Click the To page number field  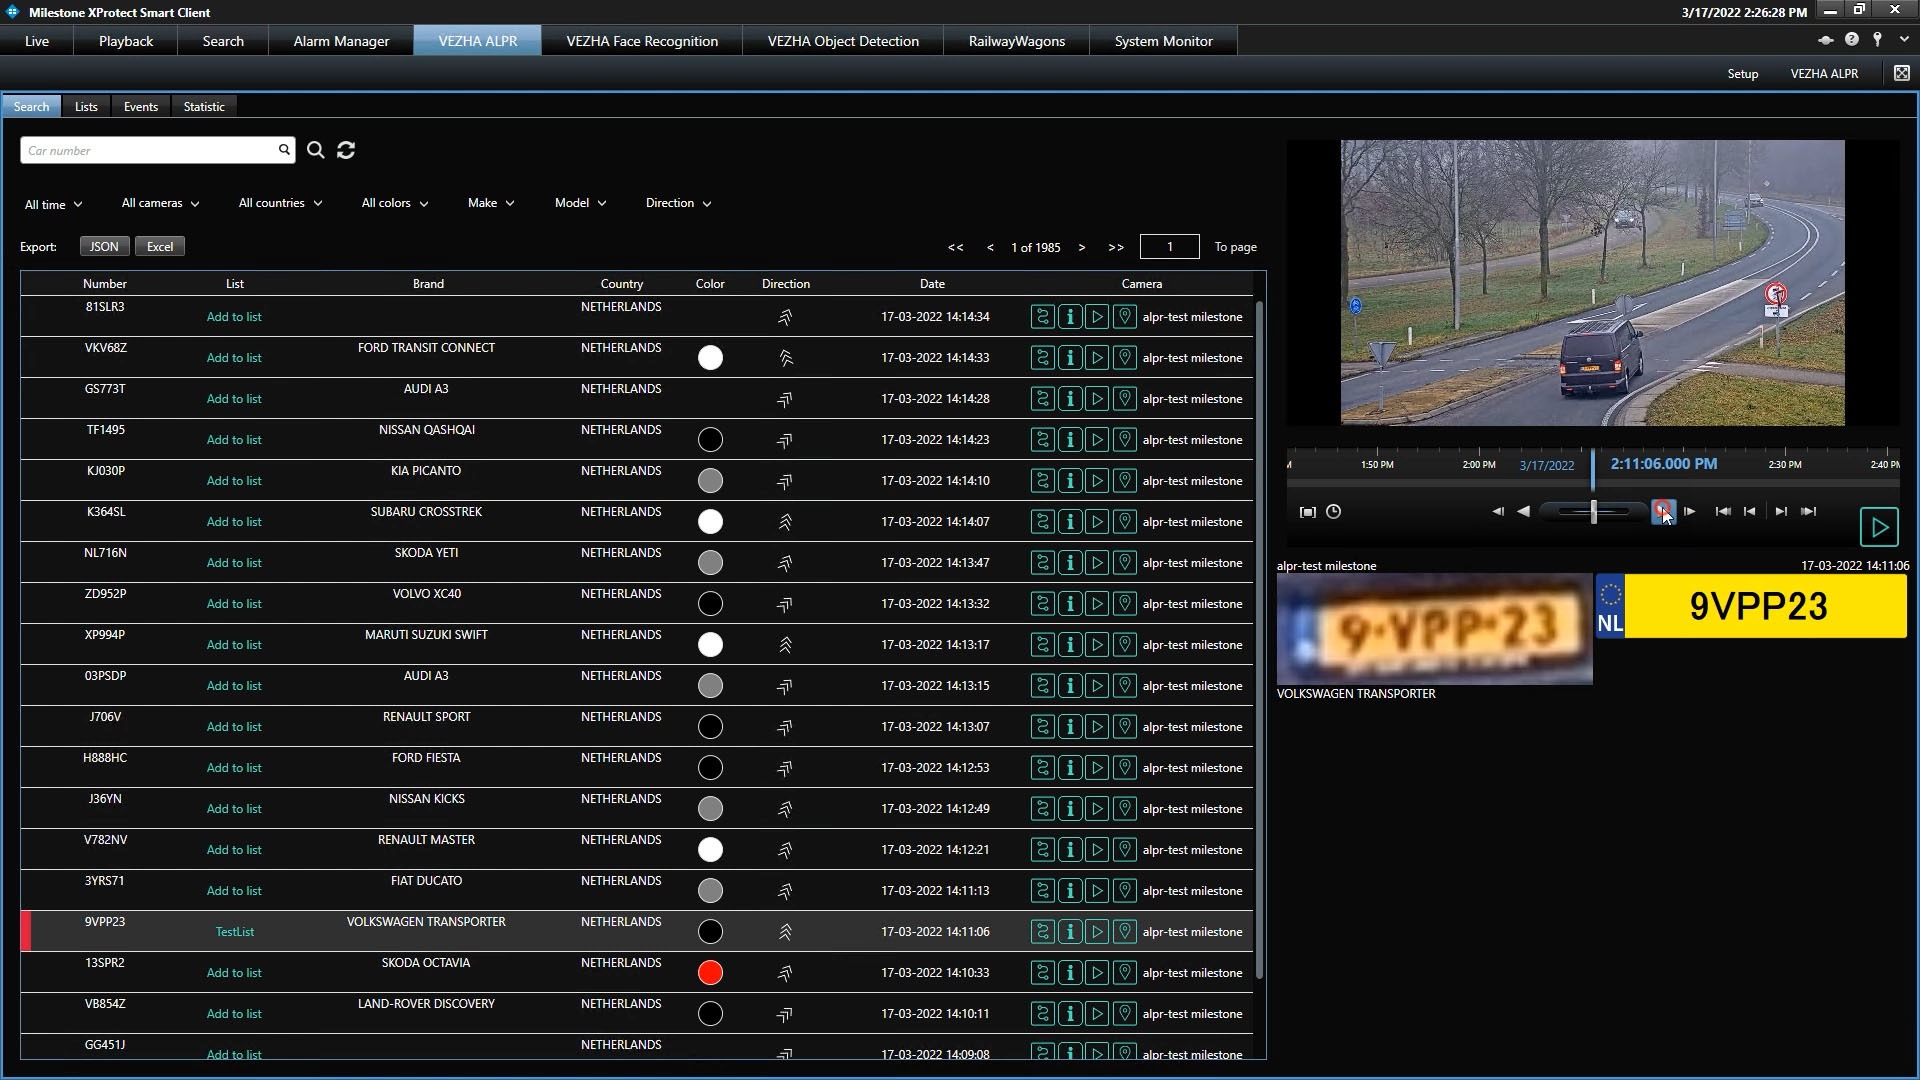[x=1169, y=247]
